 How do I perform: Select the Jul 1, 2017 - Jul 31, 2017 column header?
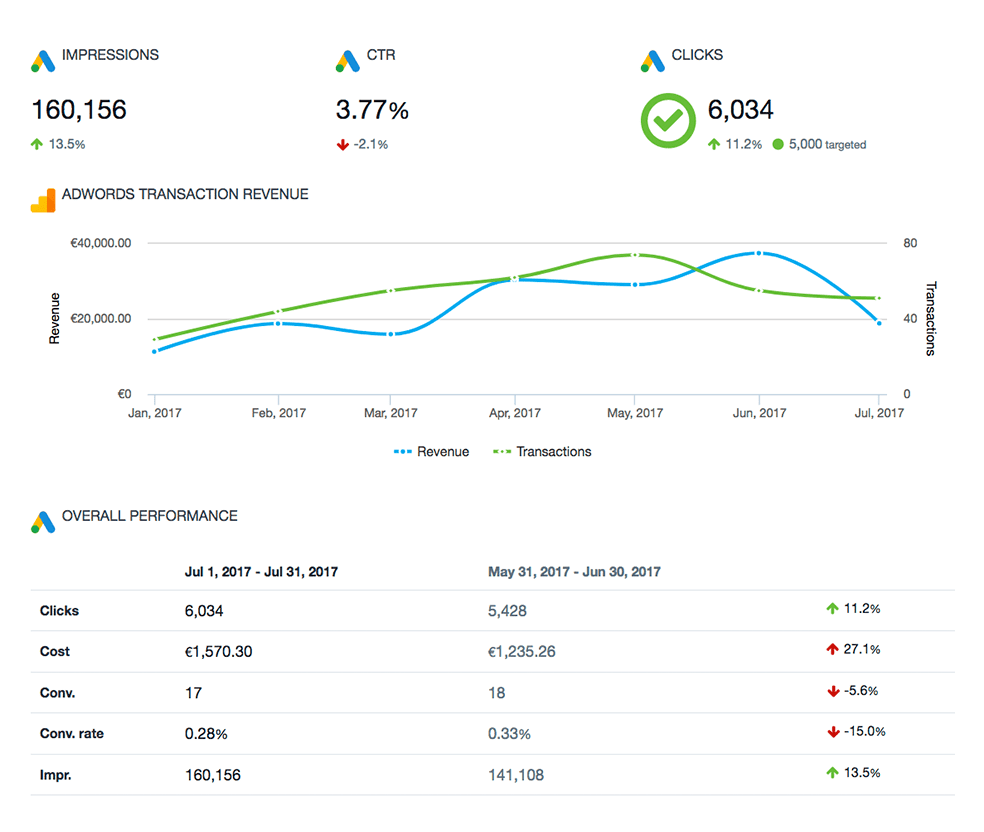tap(261, 572)
